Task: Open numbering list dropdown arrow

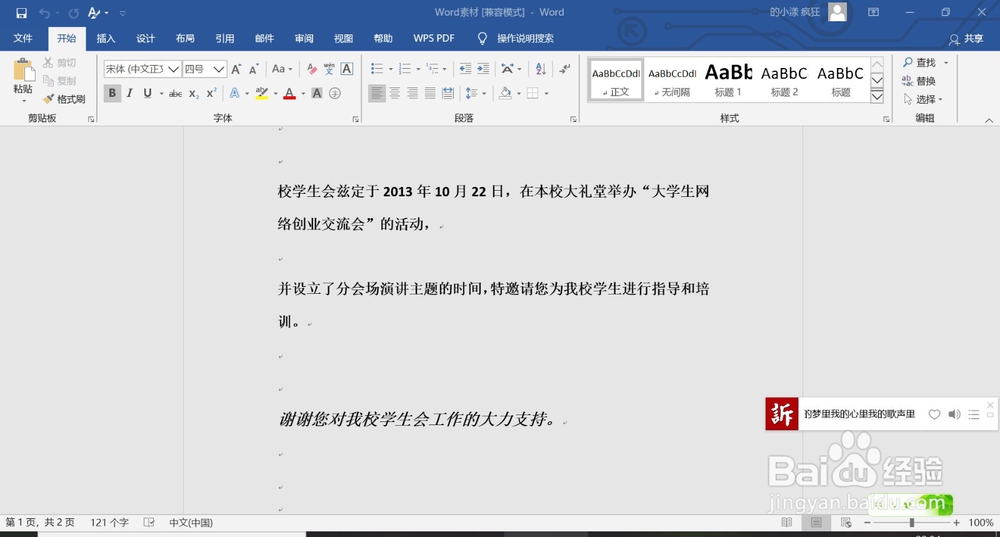Action: tap(418, 69)
